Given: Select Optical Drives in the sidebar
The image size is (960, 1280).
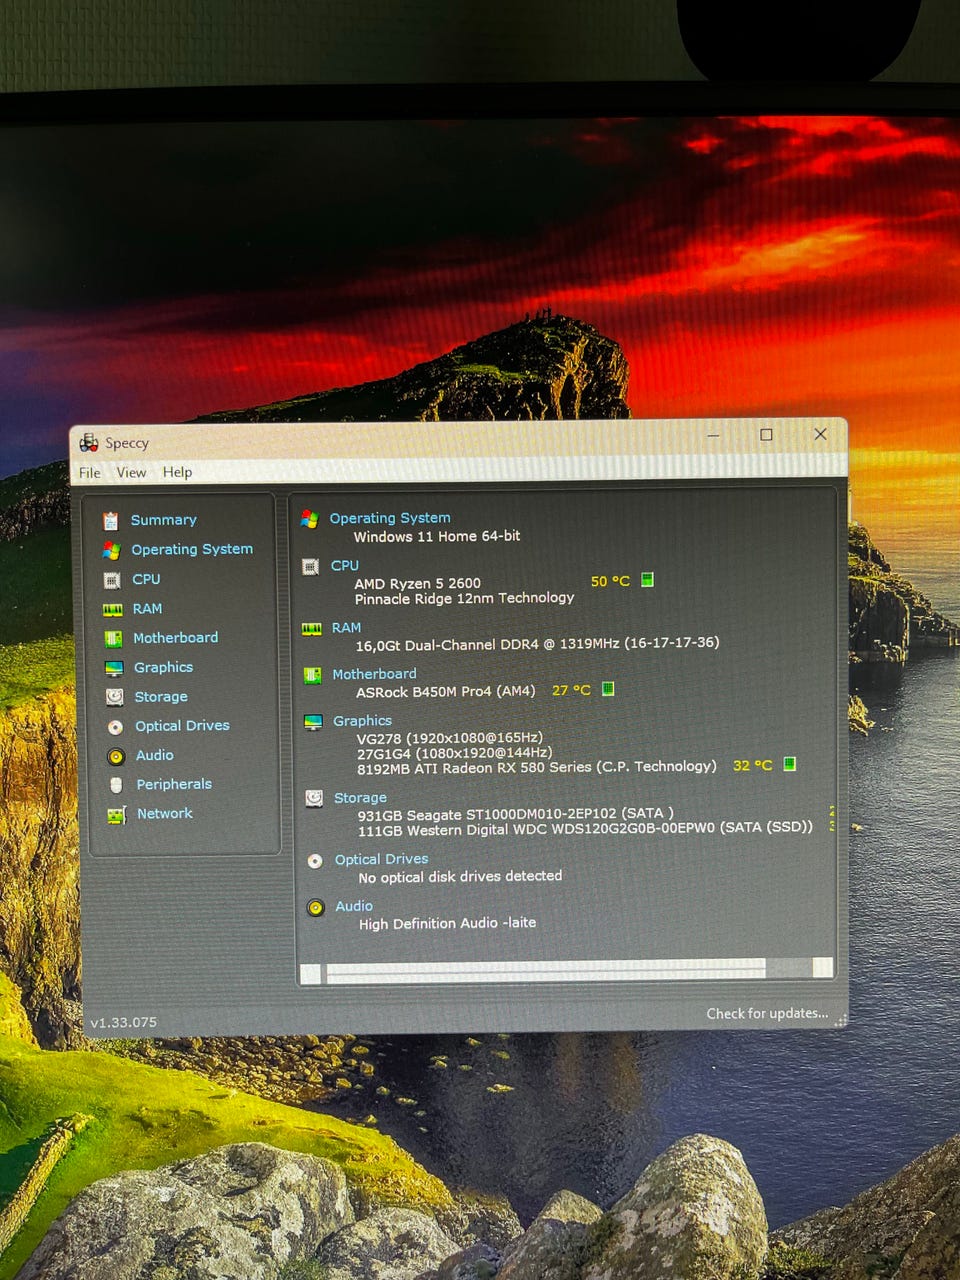Looking at the screenshot, I should tap(182, 725).
